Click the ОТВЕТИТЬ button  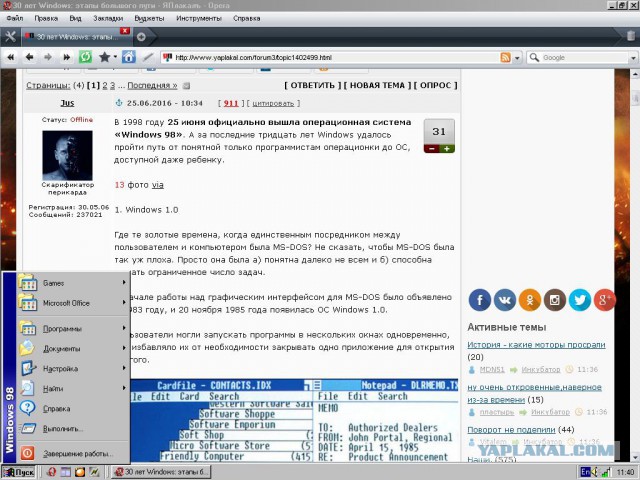pyautogui.click(x=312, y=85)
